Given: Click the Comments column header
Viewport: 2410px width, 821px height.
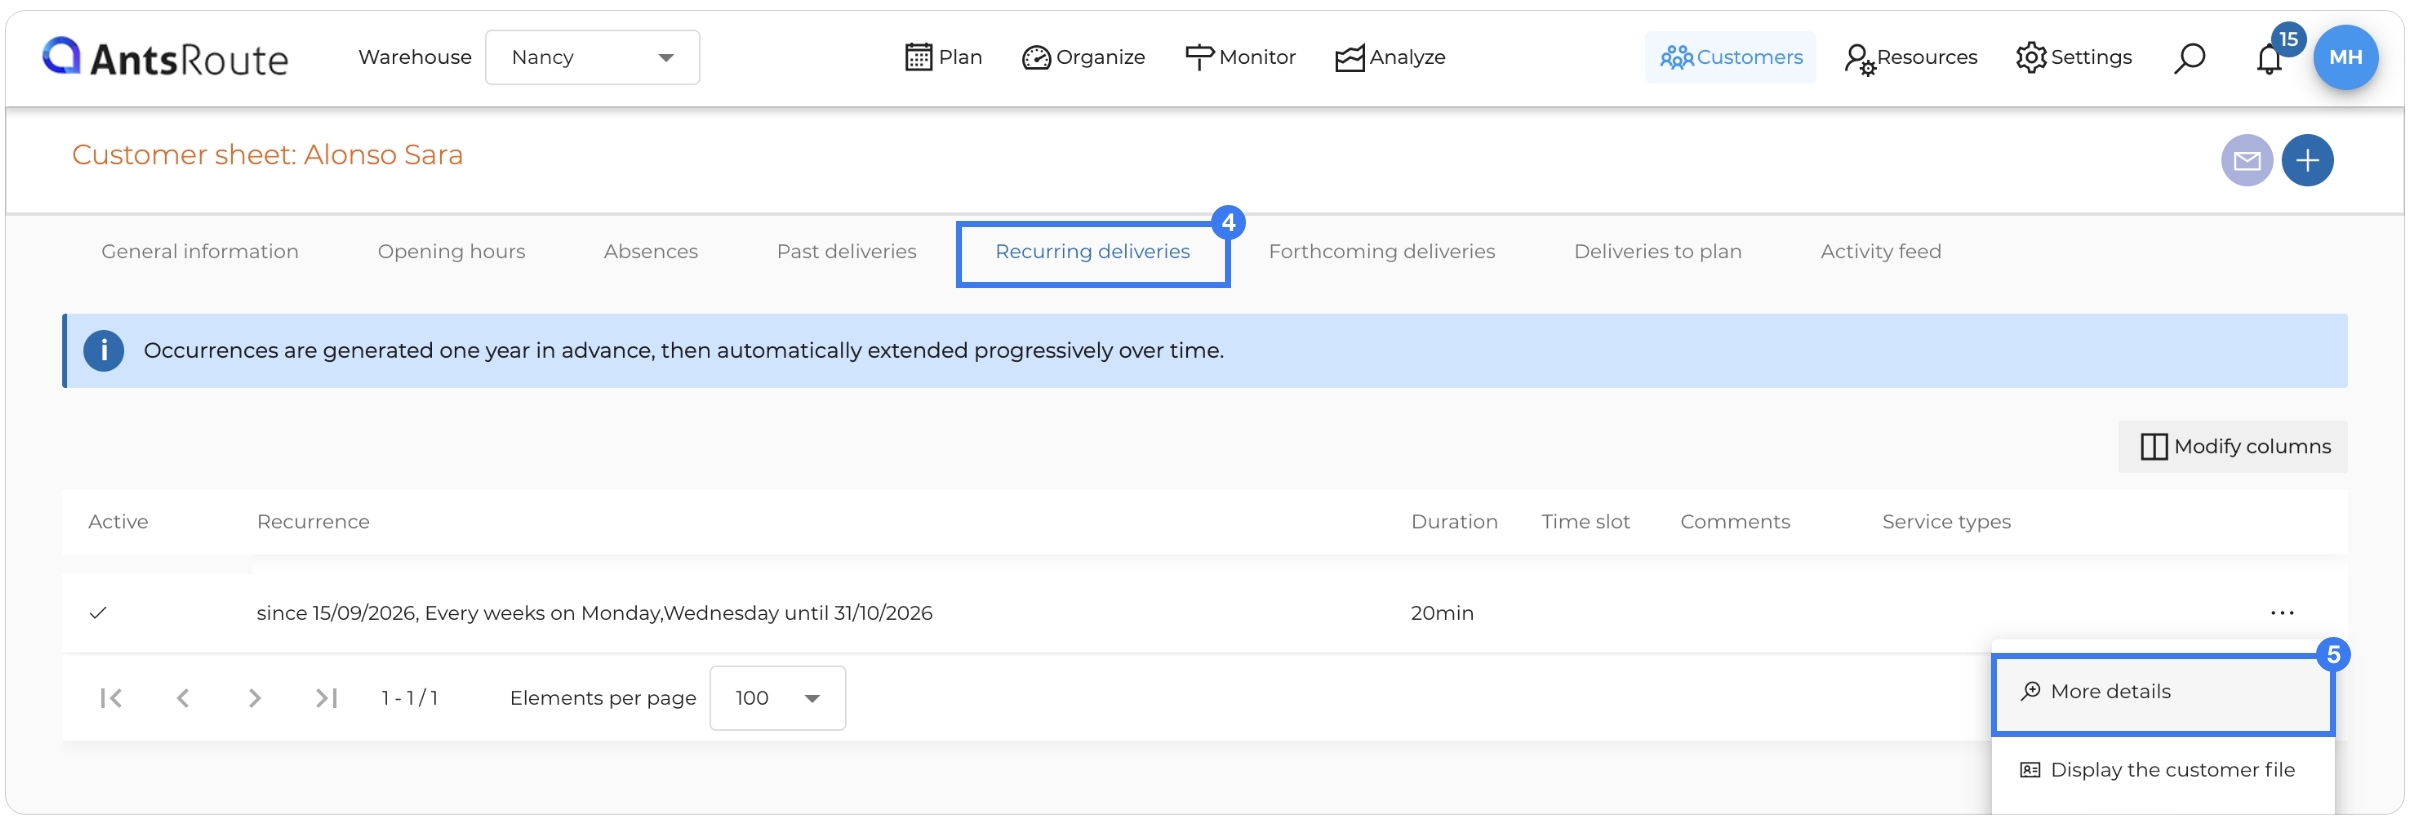Looking at the screenshot, I should [x=1735, y=521].
